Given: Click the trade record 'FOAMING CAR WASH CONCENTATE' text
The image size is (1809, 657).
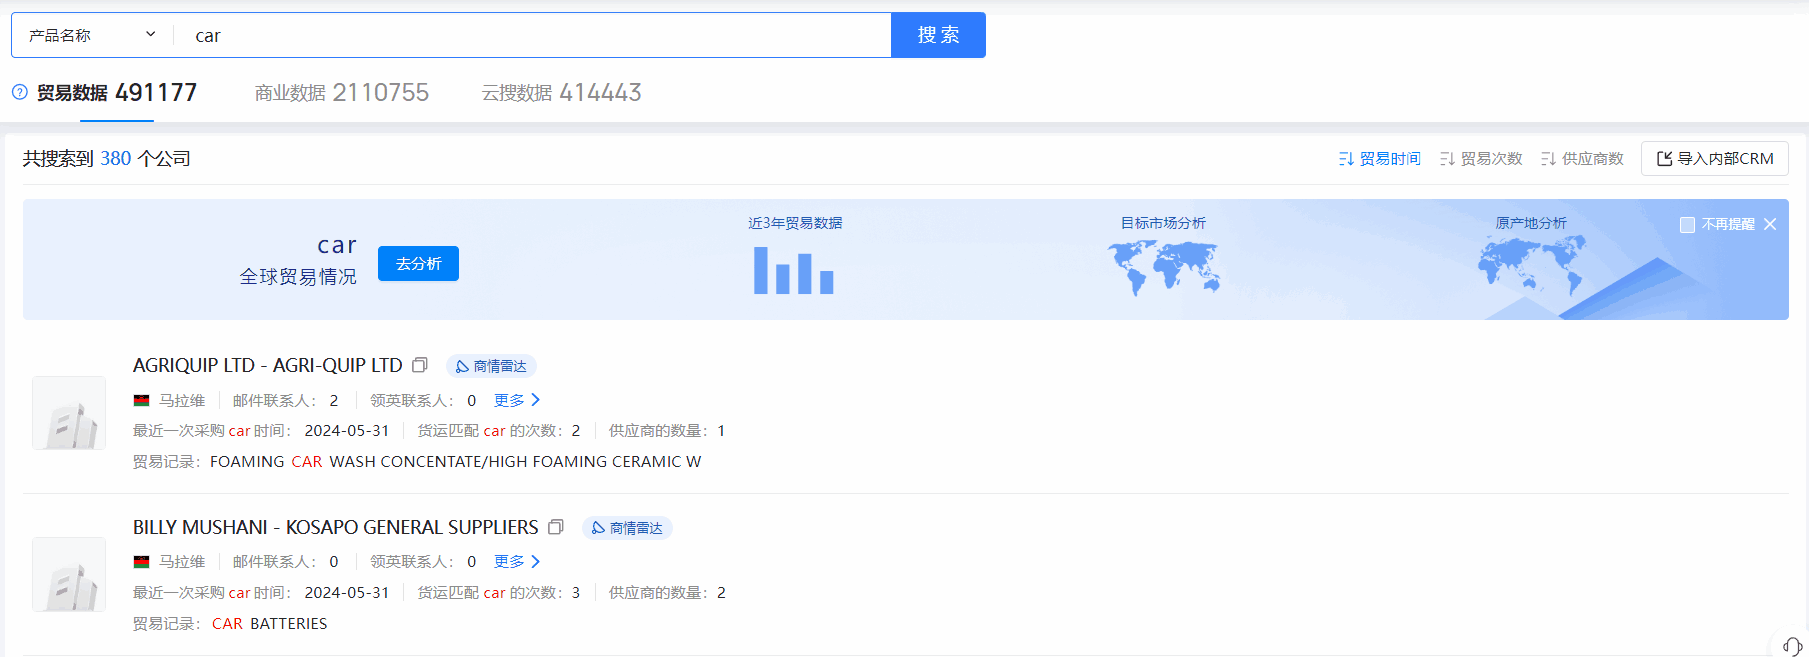Looking at the screenshot, I should [x=456, y=462].
